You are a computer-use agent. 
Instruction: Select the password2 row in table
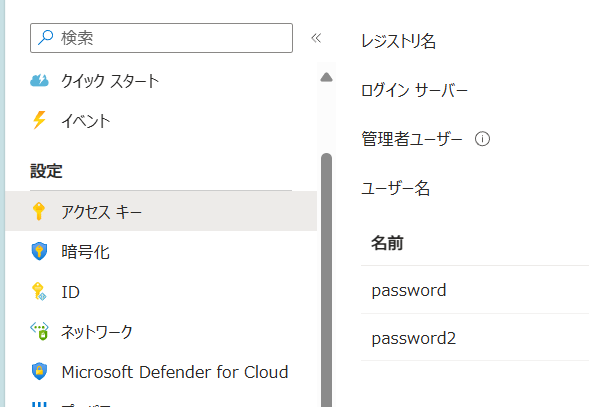coord(475,337)
